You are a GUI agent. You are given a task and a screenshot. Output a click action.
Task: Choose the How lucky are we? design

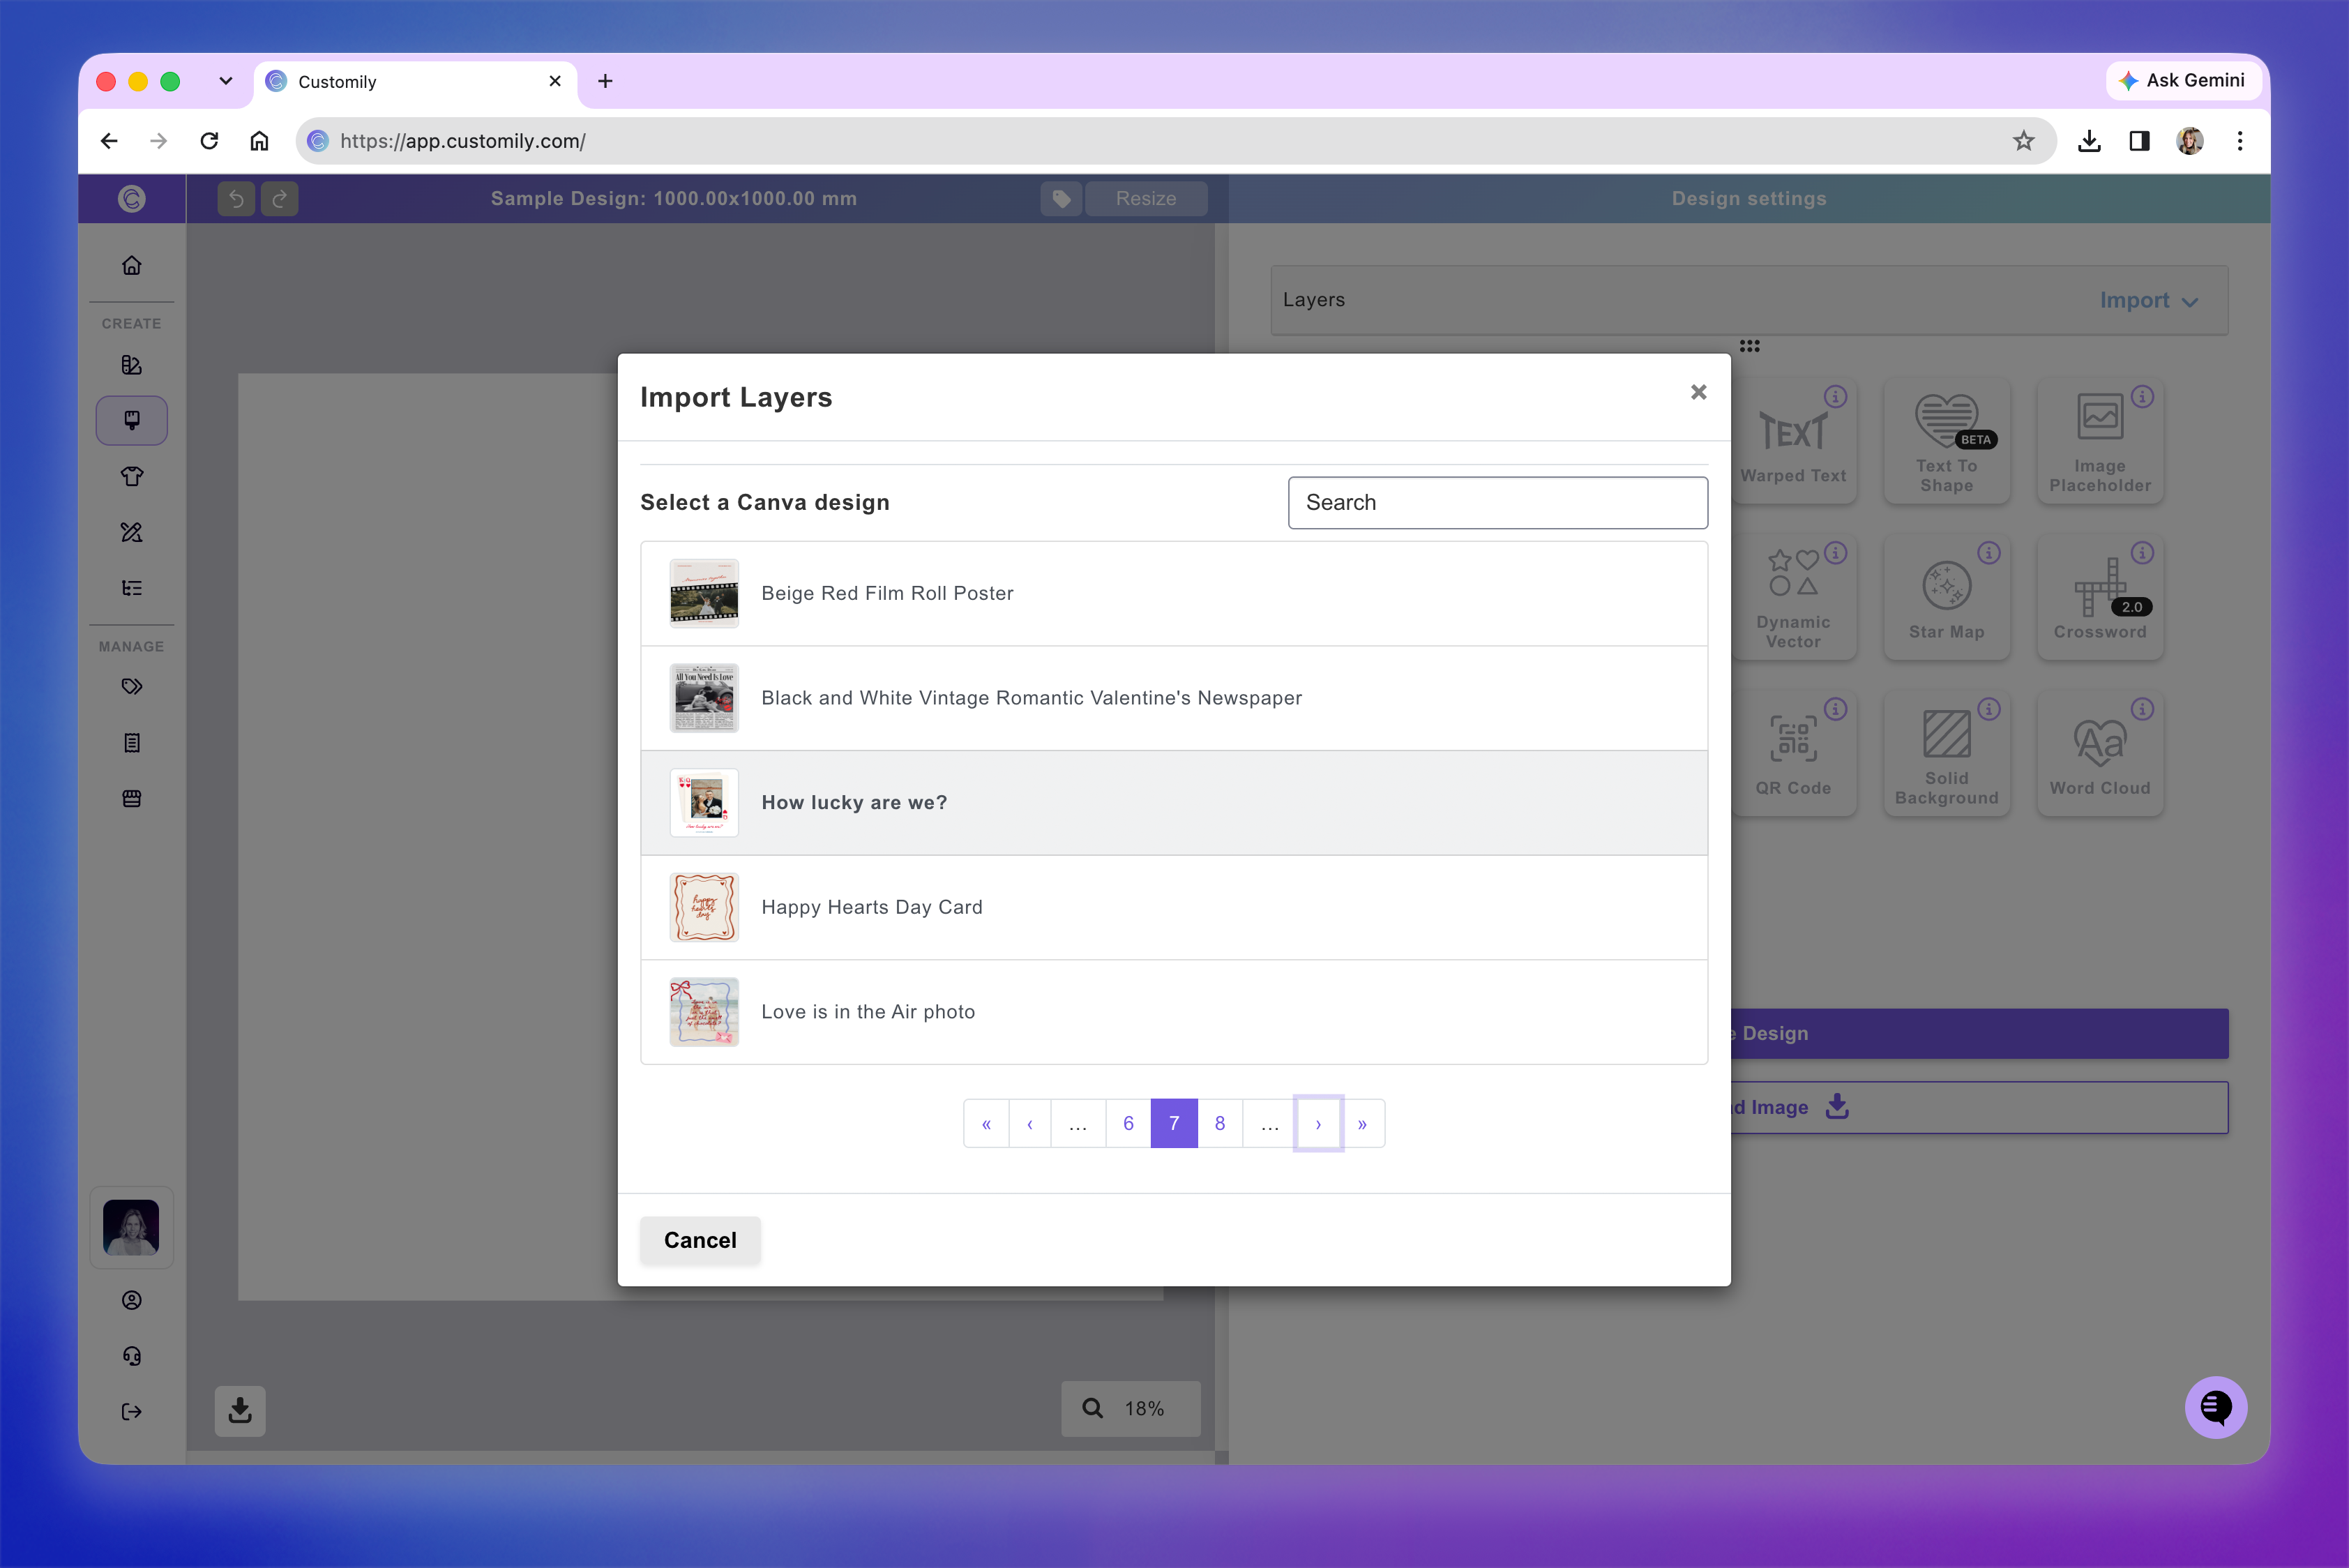click(x=1173, y=803)
